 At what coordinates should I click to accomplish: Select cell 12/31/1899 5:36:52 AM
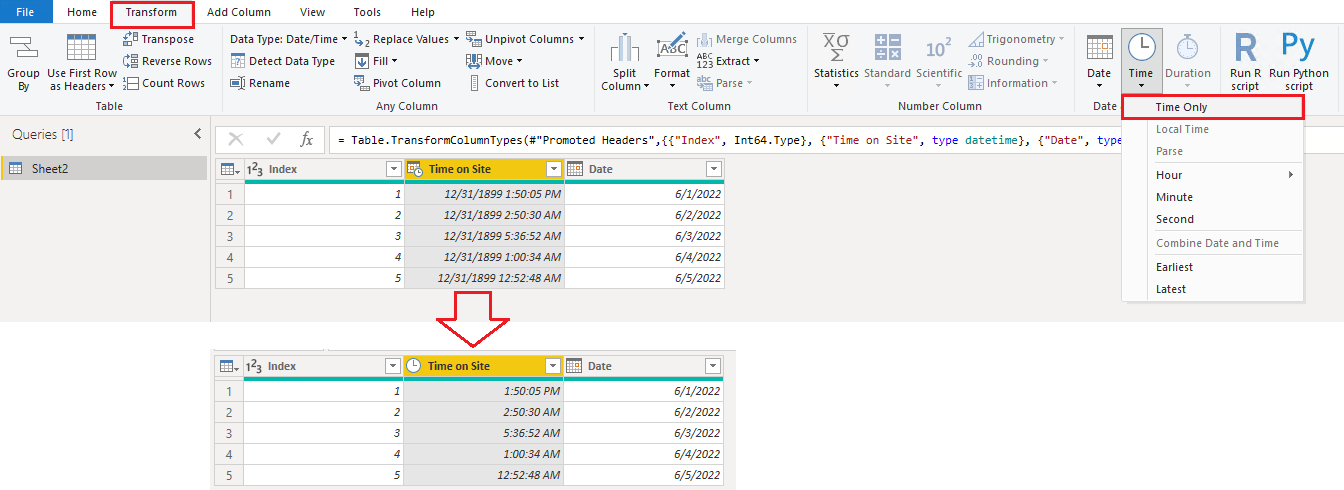485,235
